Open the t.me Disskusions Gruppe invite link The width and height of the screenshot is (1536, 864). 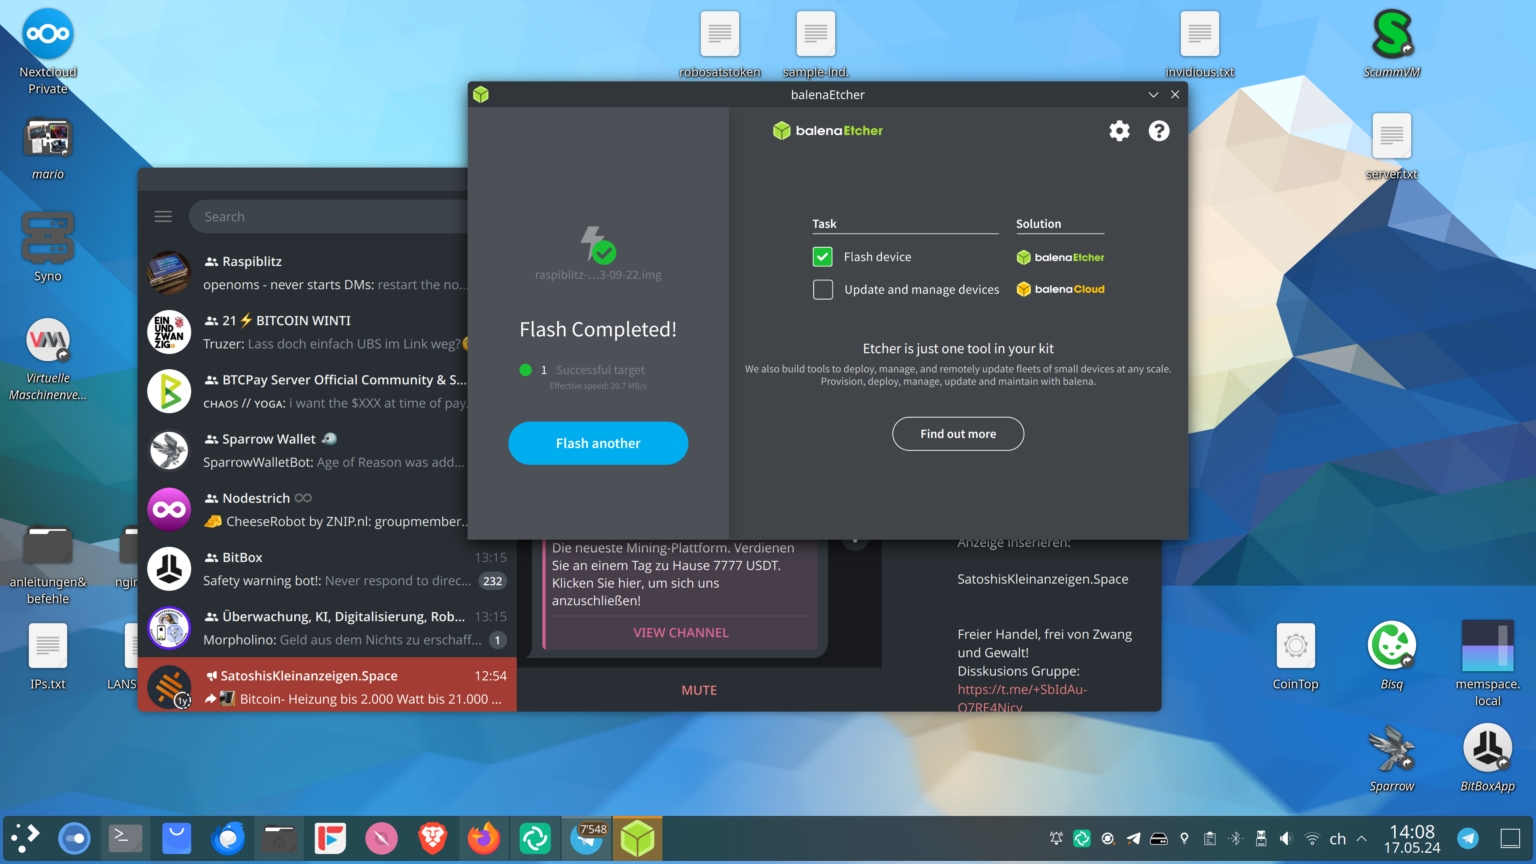click(1022, 689)
